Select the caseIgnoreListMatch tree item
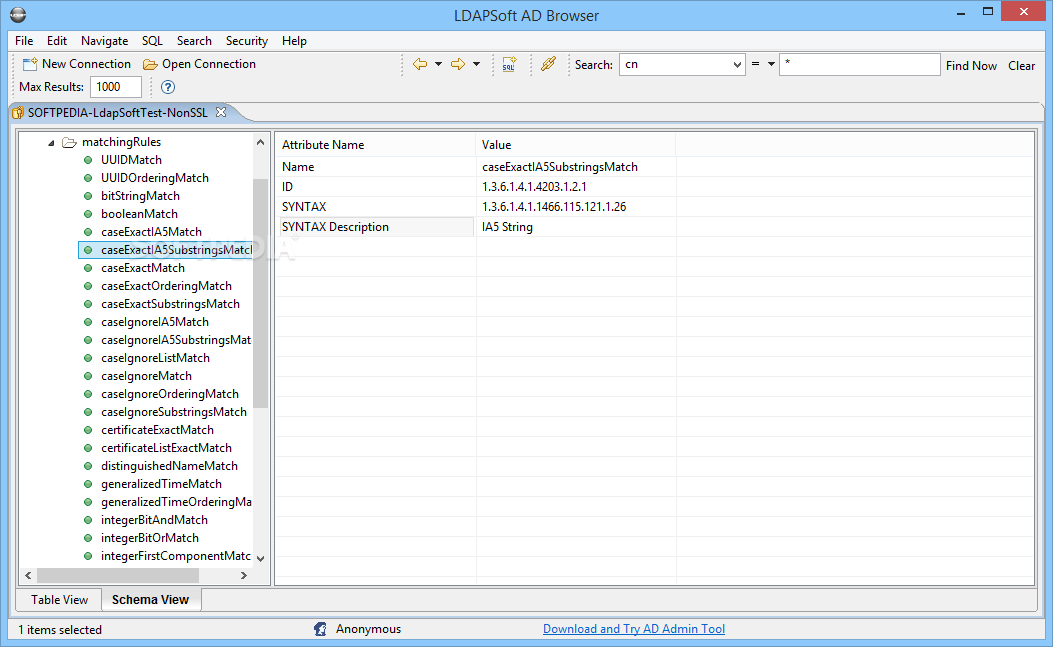Viewport: 1053px width, 647px height. pyautogui.click(x=155, y=358)
